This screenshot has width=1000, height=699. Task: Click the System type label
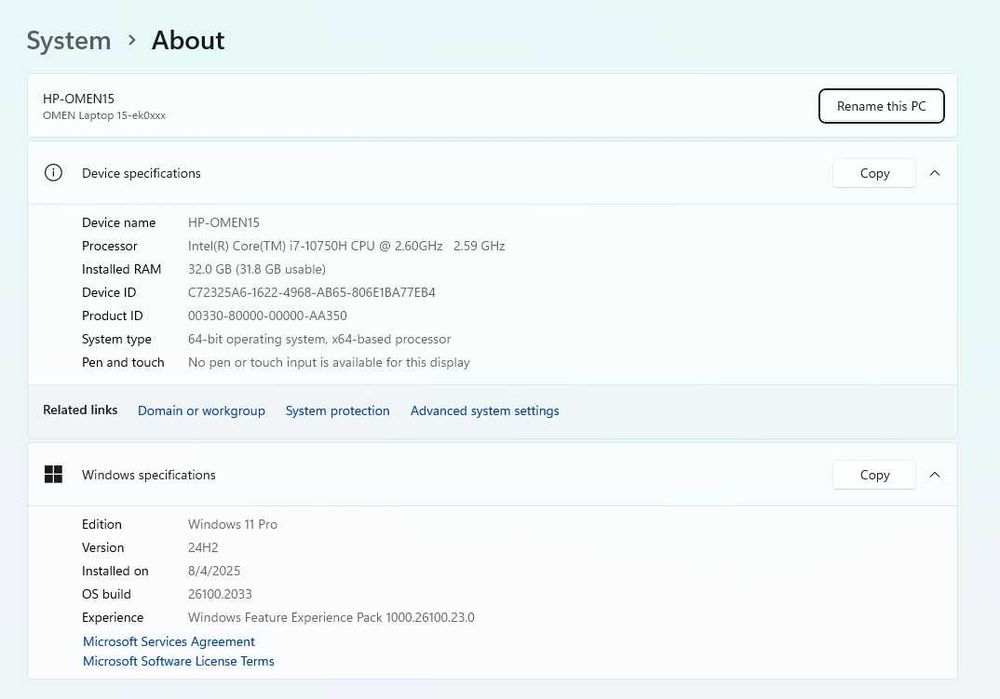[117, 339]
